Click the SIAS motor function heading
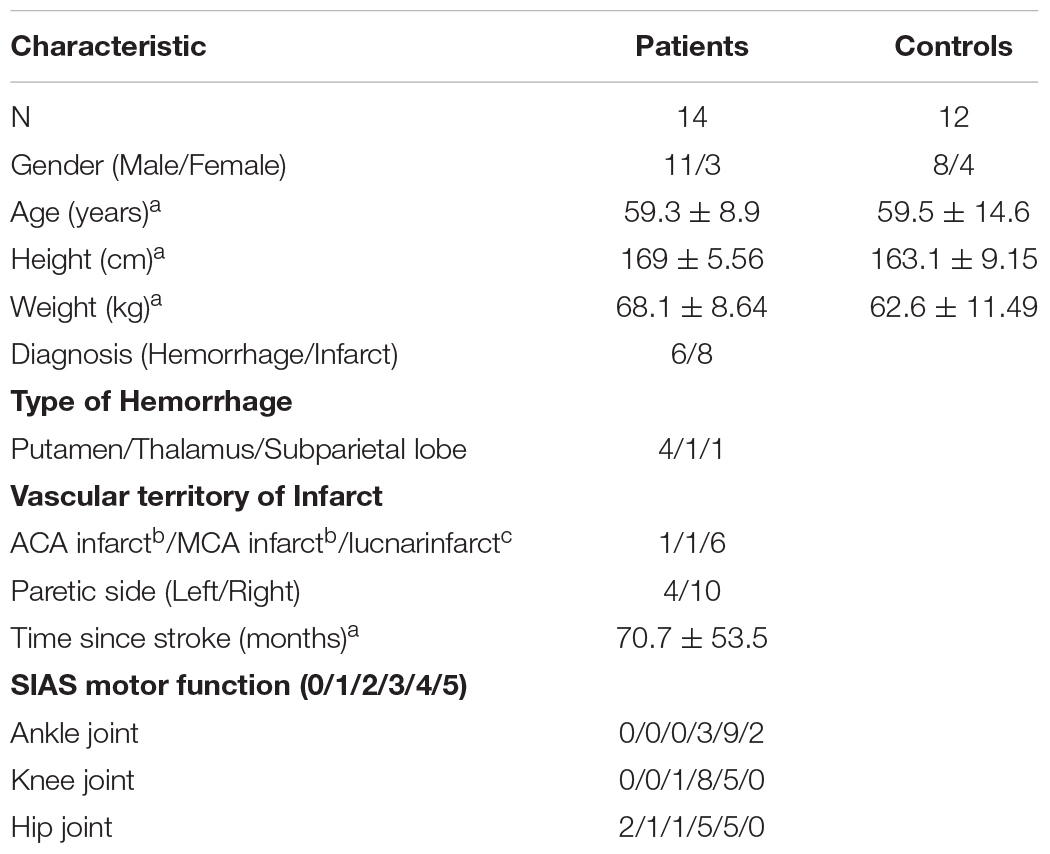1050x854 pixels. [238, 686]
